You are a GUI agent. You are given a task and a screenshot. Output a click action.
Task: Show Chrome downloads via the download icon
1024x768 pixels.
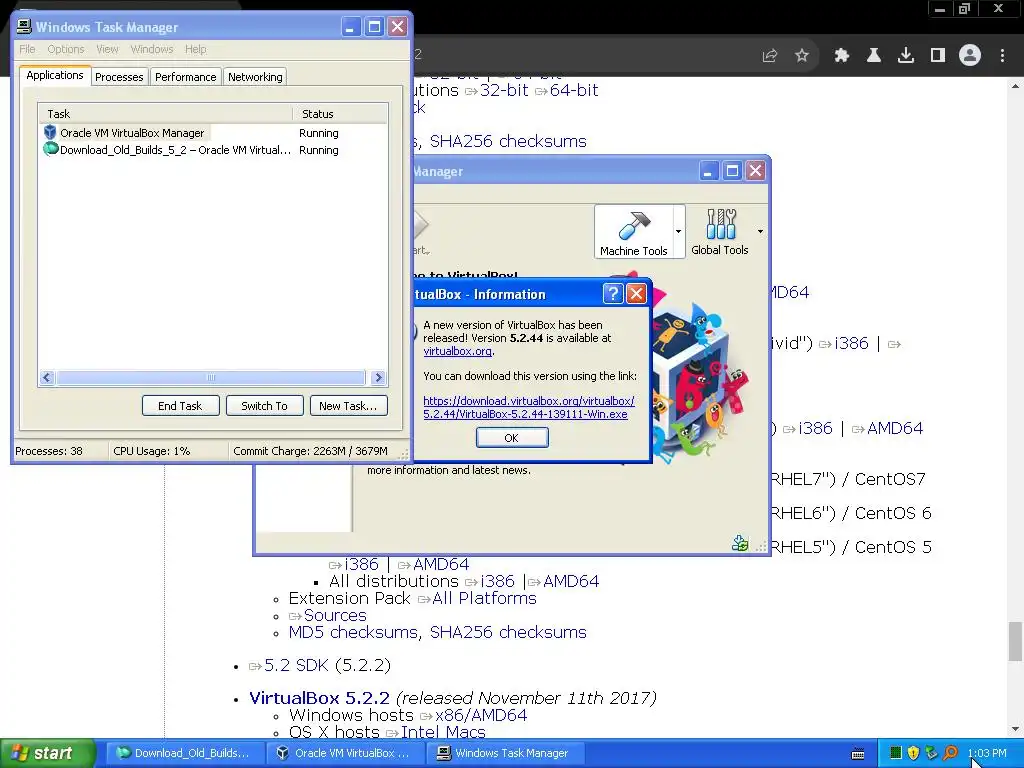click(x=906, y=56)
